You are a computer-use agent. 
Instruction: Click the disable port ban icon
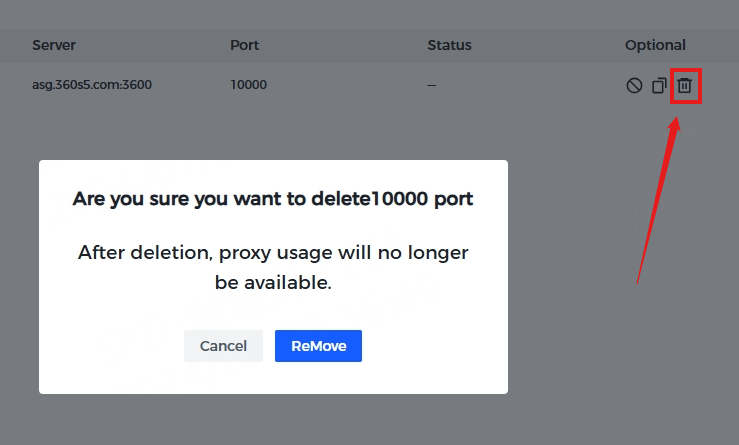(x=634, y=86)
